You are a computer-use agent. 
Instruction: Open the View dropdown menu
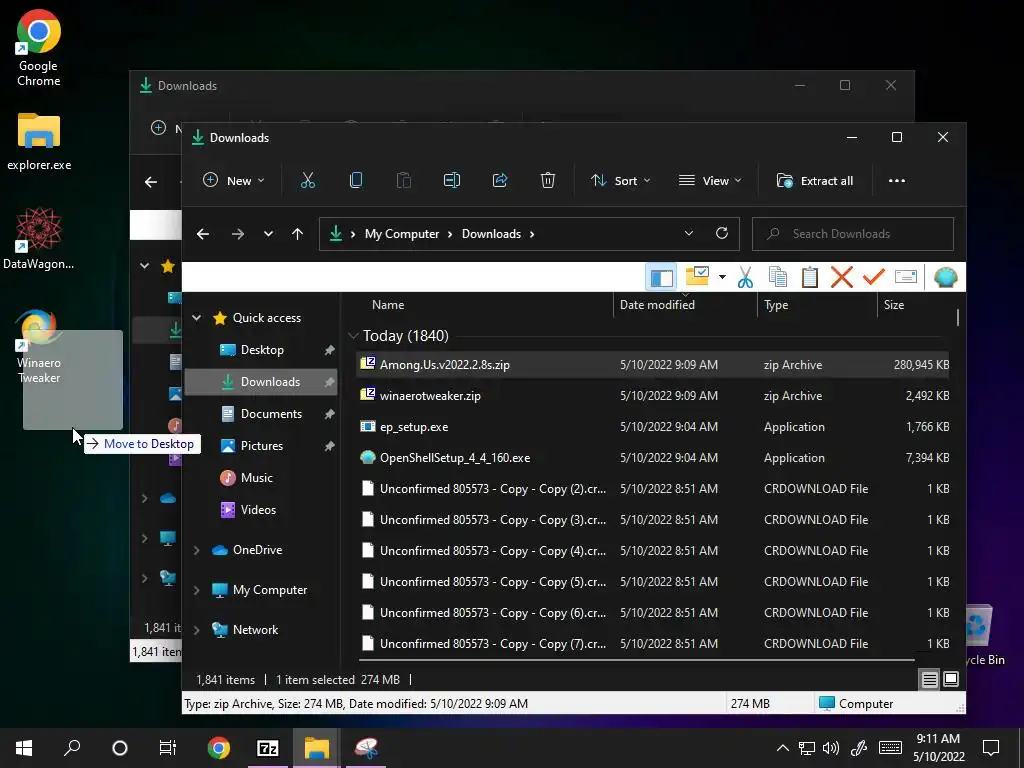[710, 181]
